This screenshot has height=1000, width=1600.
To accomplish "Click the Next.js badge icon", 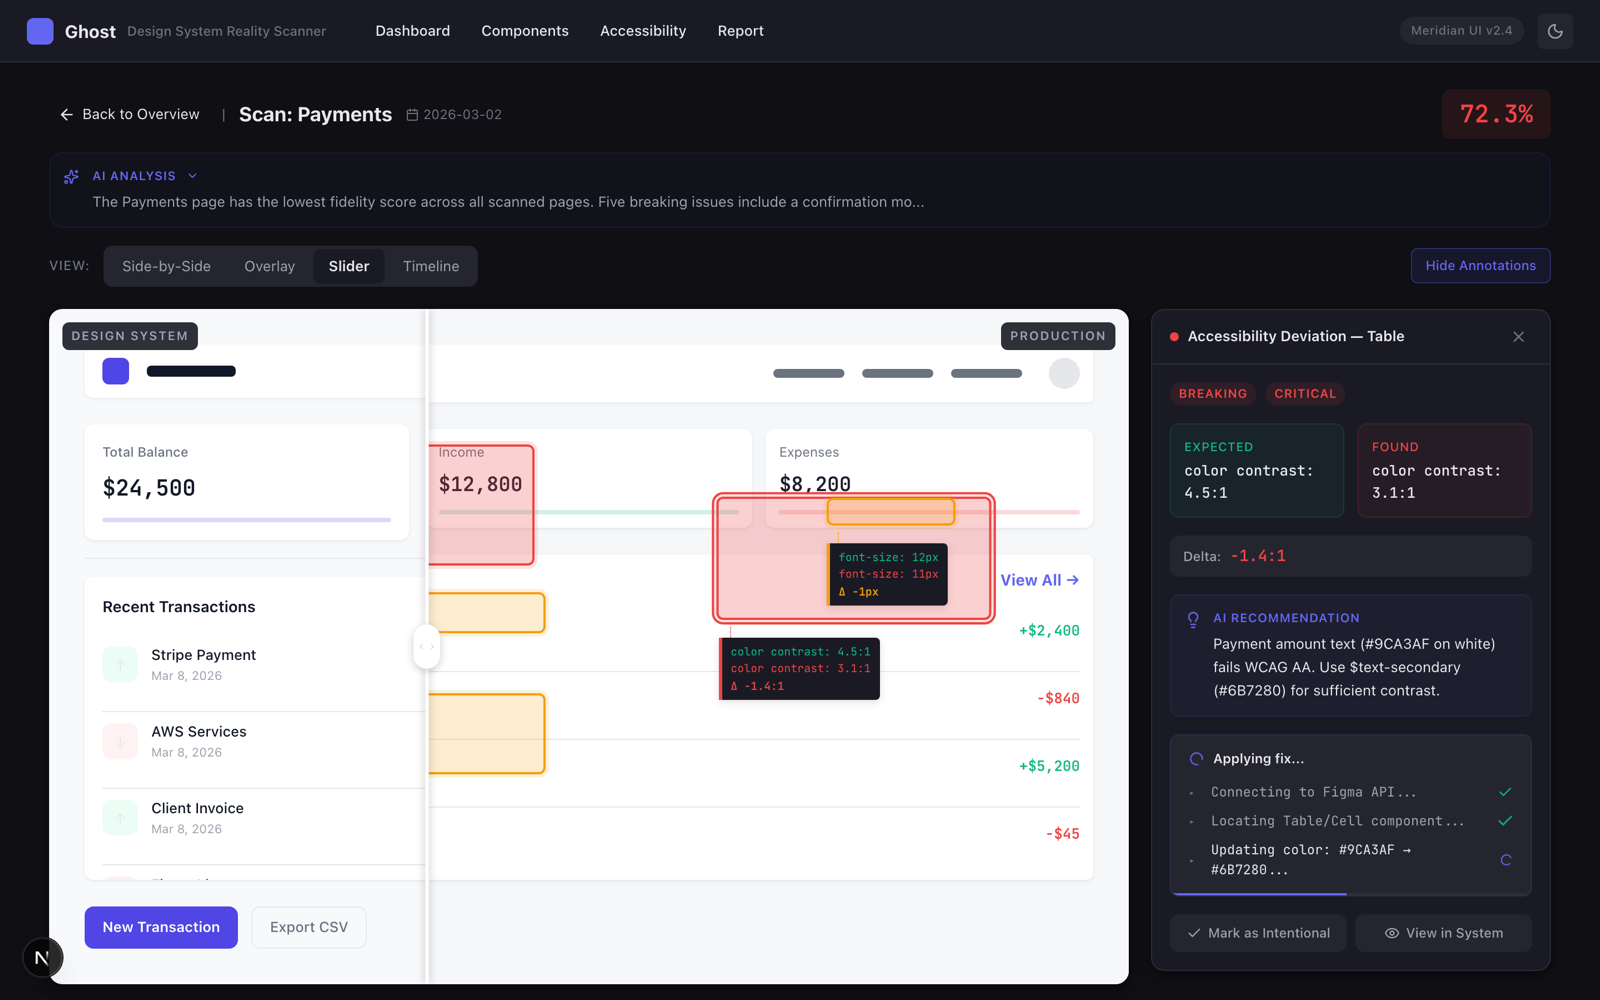I will click(42, 957).
